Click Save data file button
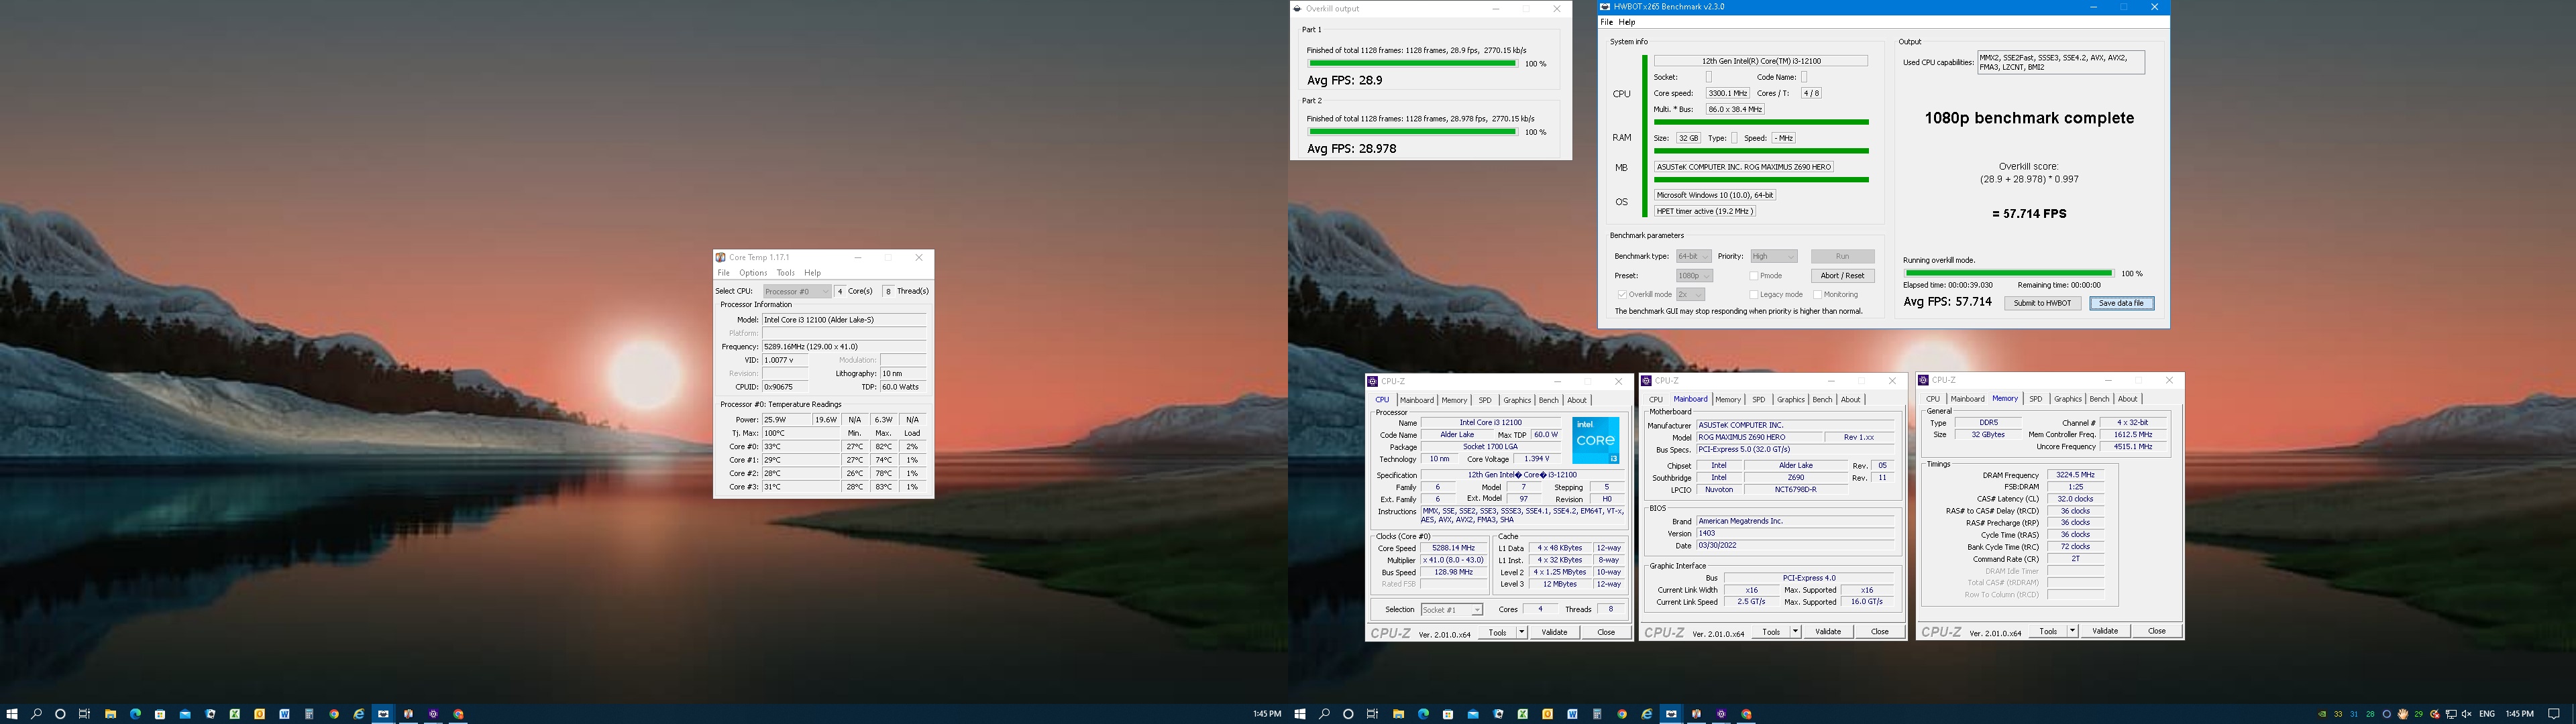 click(2122, 303)
